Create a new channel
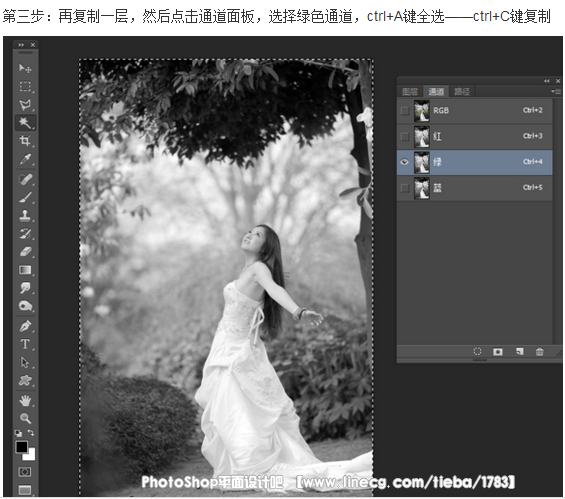Image resolution: width=565 pixels, height=499 pixels. (519, 351)
